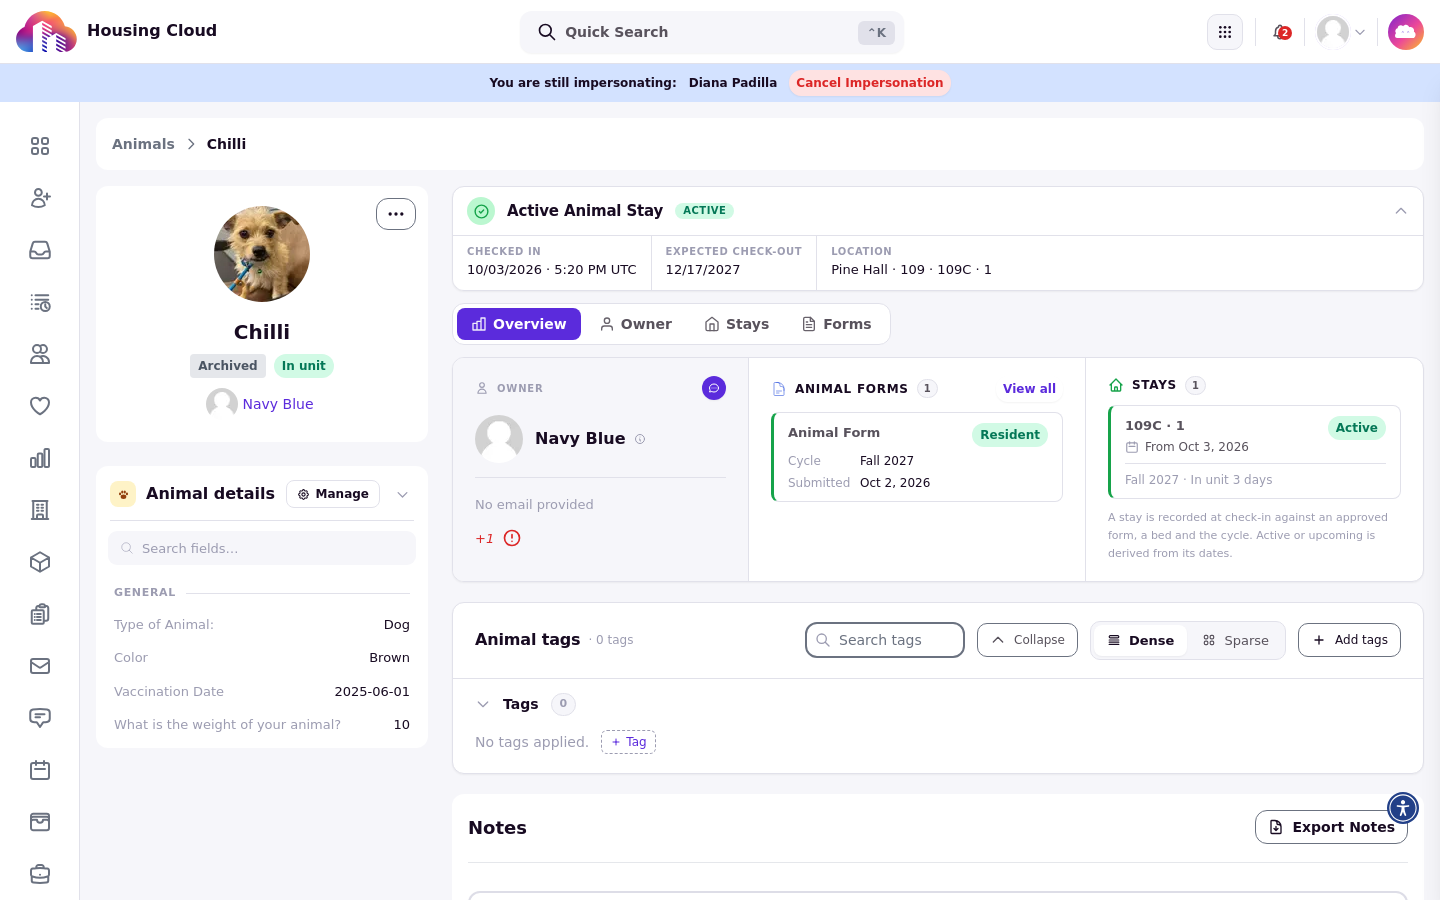This screenshot has height=900, width=1440.
Task: Open Navy Blue owner link under Chilli
Action: (278, 404)
